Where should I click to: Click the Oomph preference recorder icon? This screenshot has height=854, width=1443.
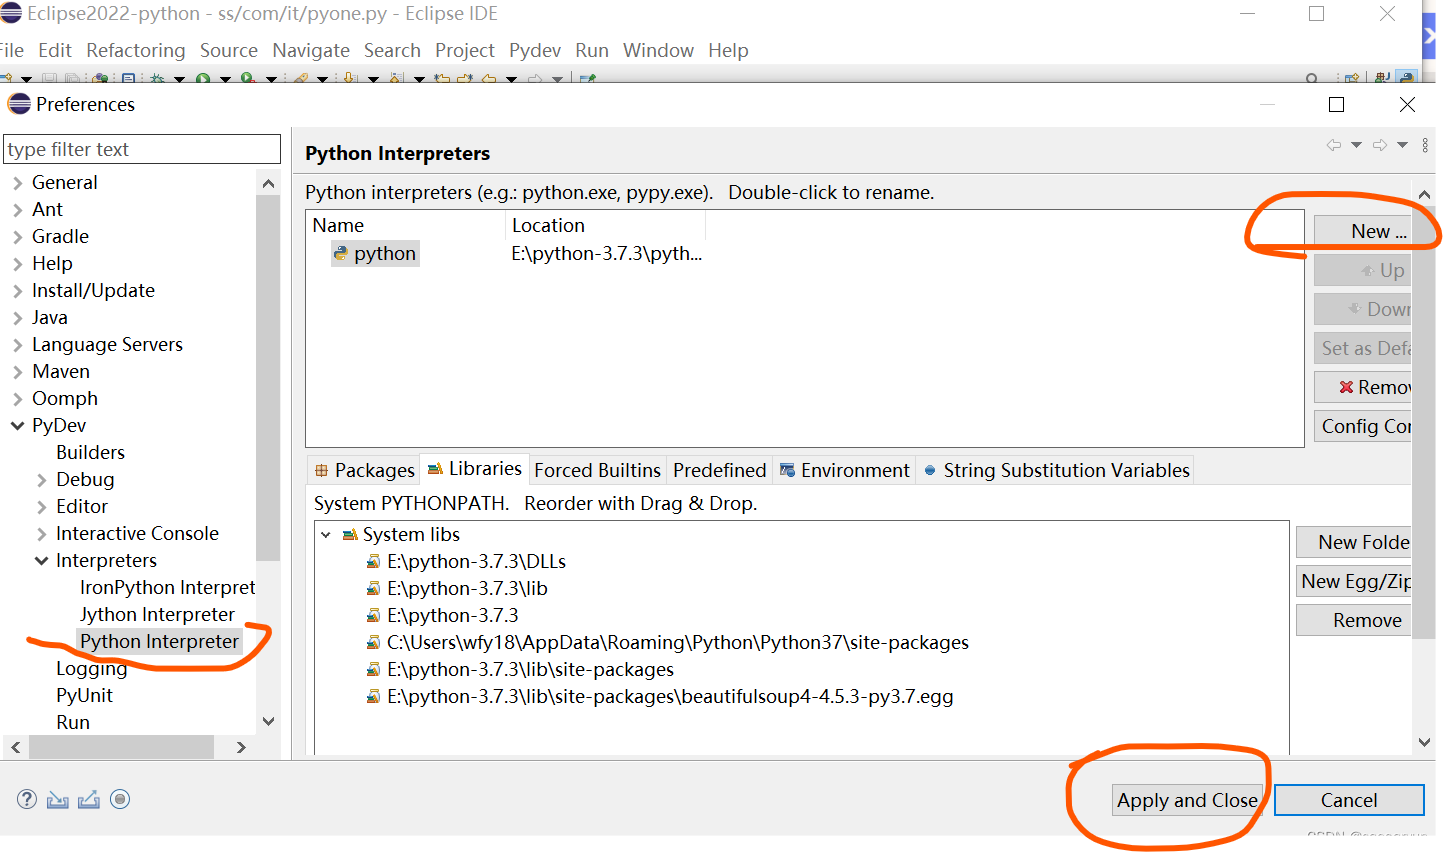tap(120, 799)
